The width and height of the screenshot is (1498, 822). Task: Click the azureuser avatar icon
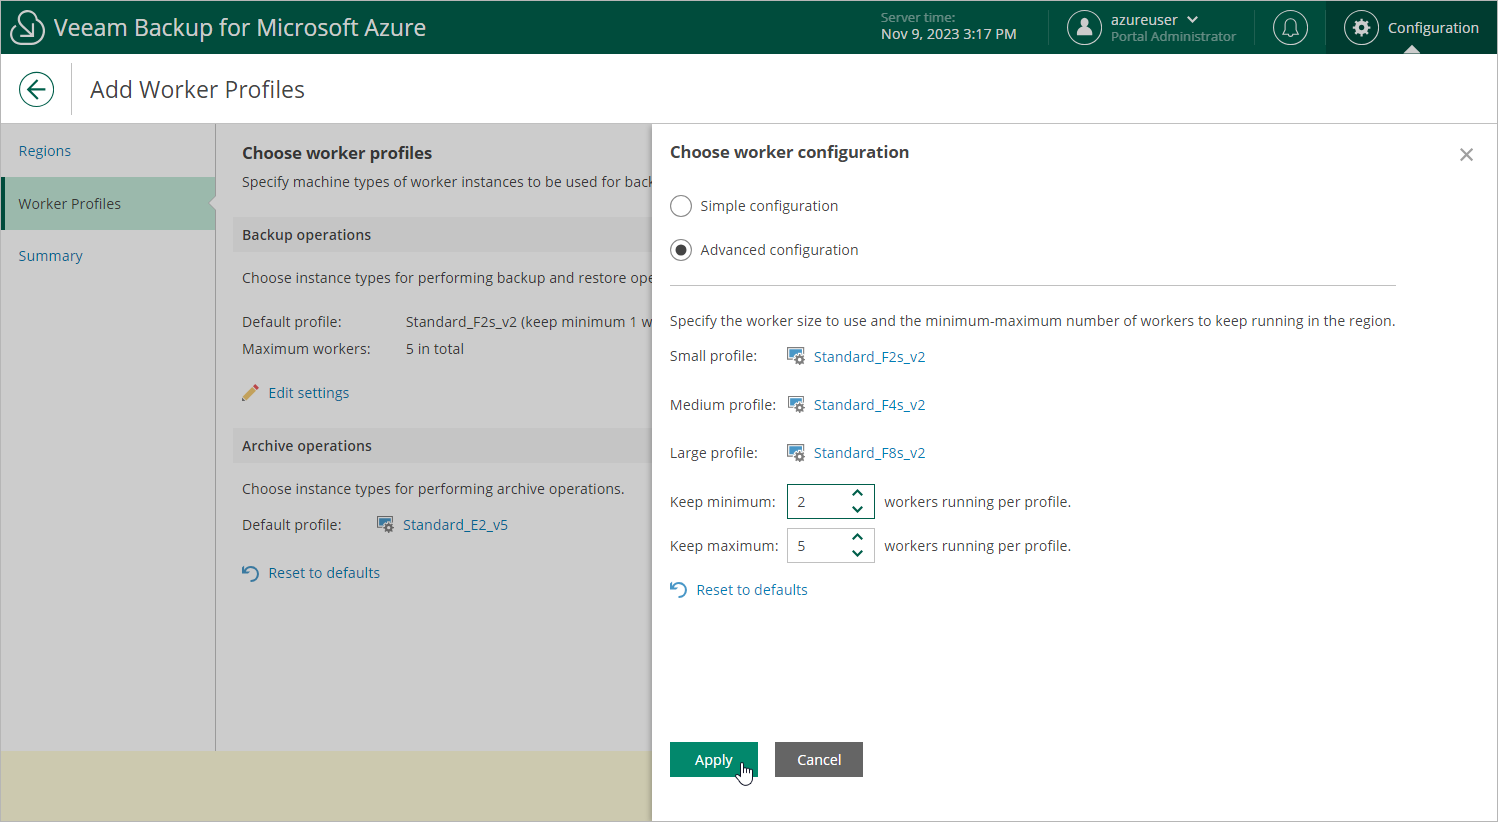[1084, 28]
